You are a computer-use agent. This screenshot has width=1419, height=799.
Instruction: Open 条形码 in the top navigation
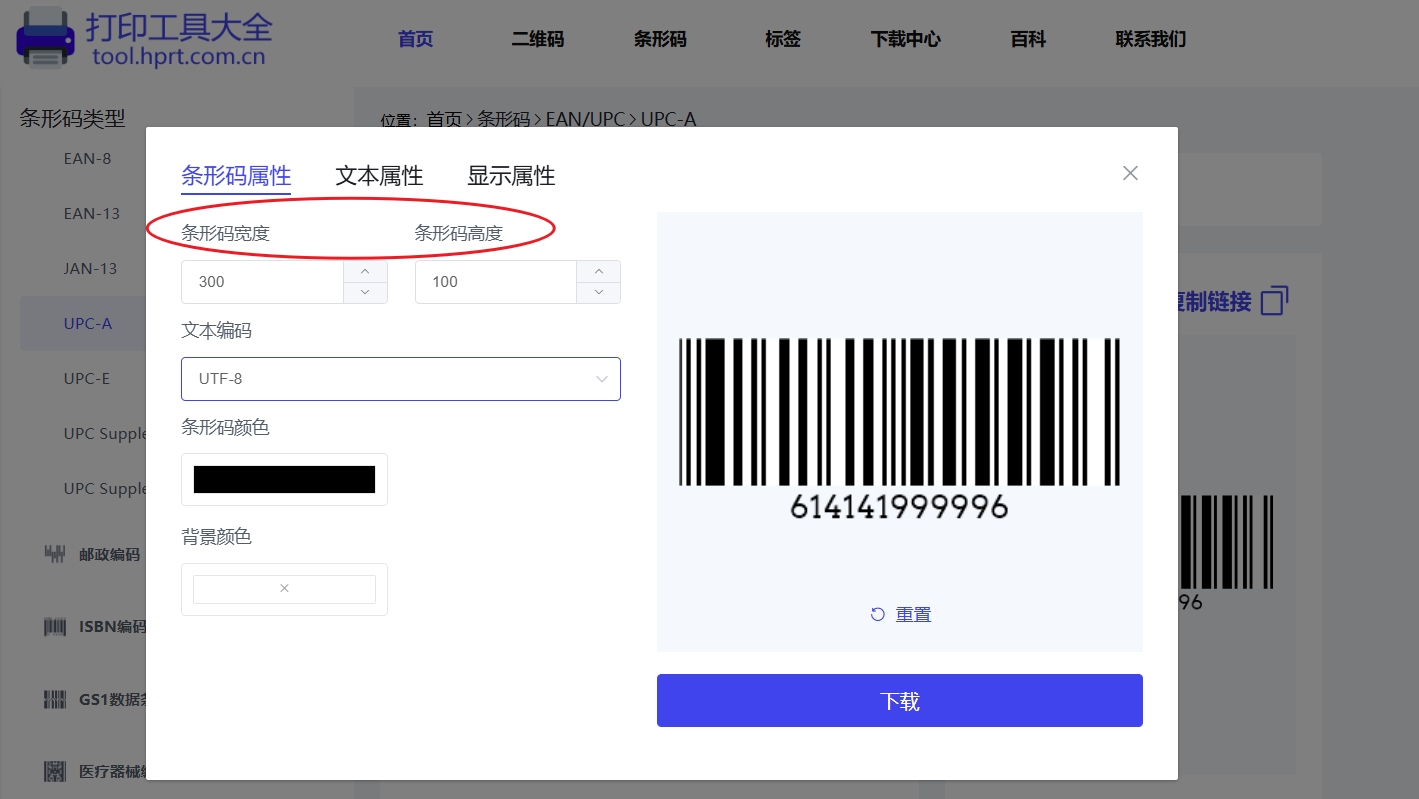pyautogui.click(x=660, y=39)
